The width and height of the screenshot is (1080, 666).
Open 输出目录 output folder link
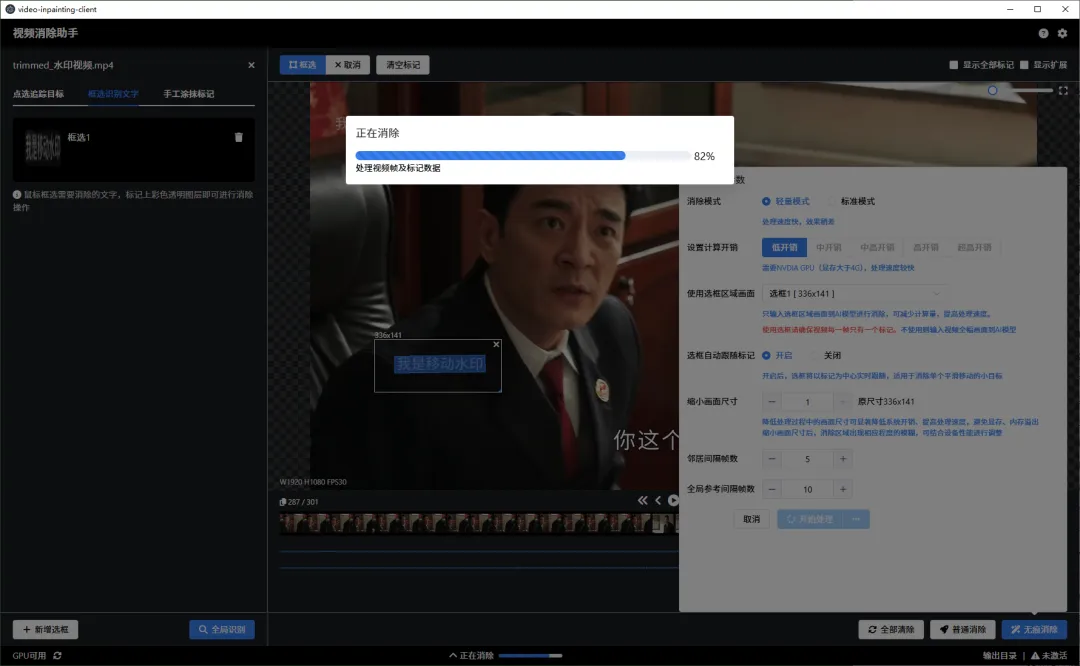point(999,656)
